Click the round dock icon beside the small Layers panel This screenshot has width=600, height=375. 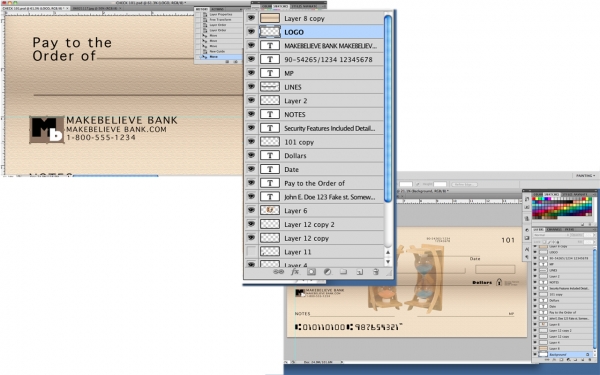coord(527,230)
